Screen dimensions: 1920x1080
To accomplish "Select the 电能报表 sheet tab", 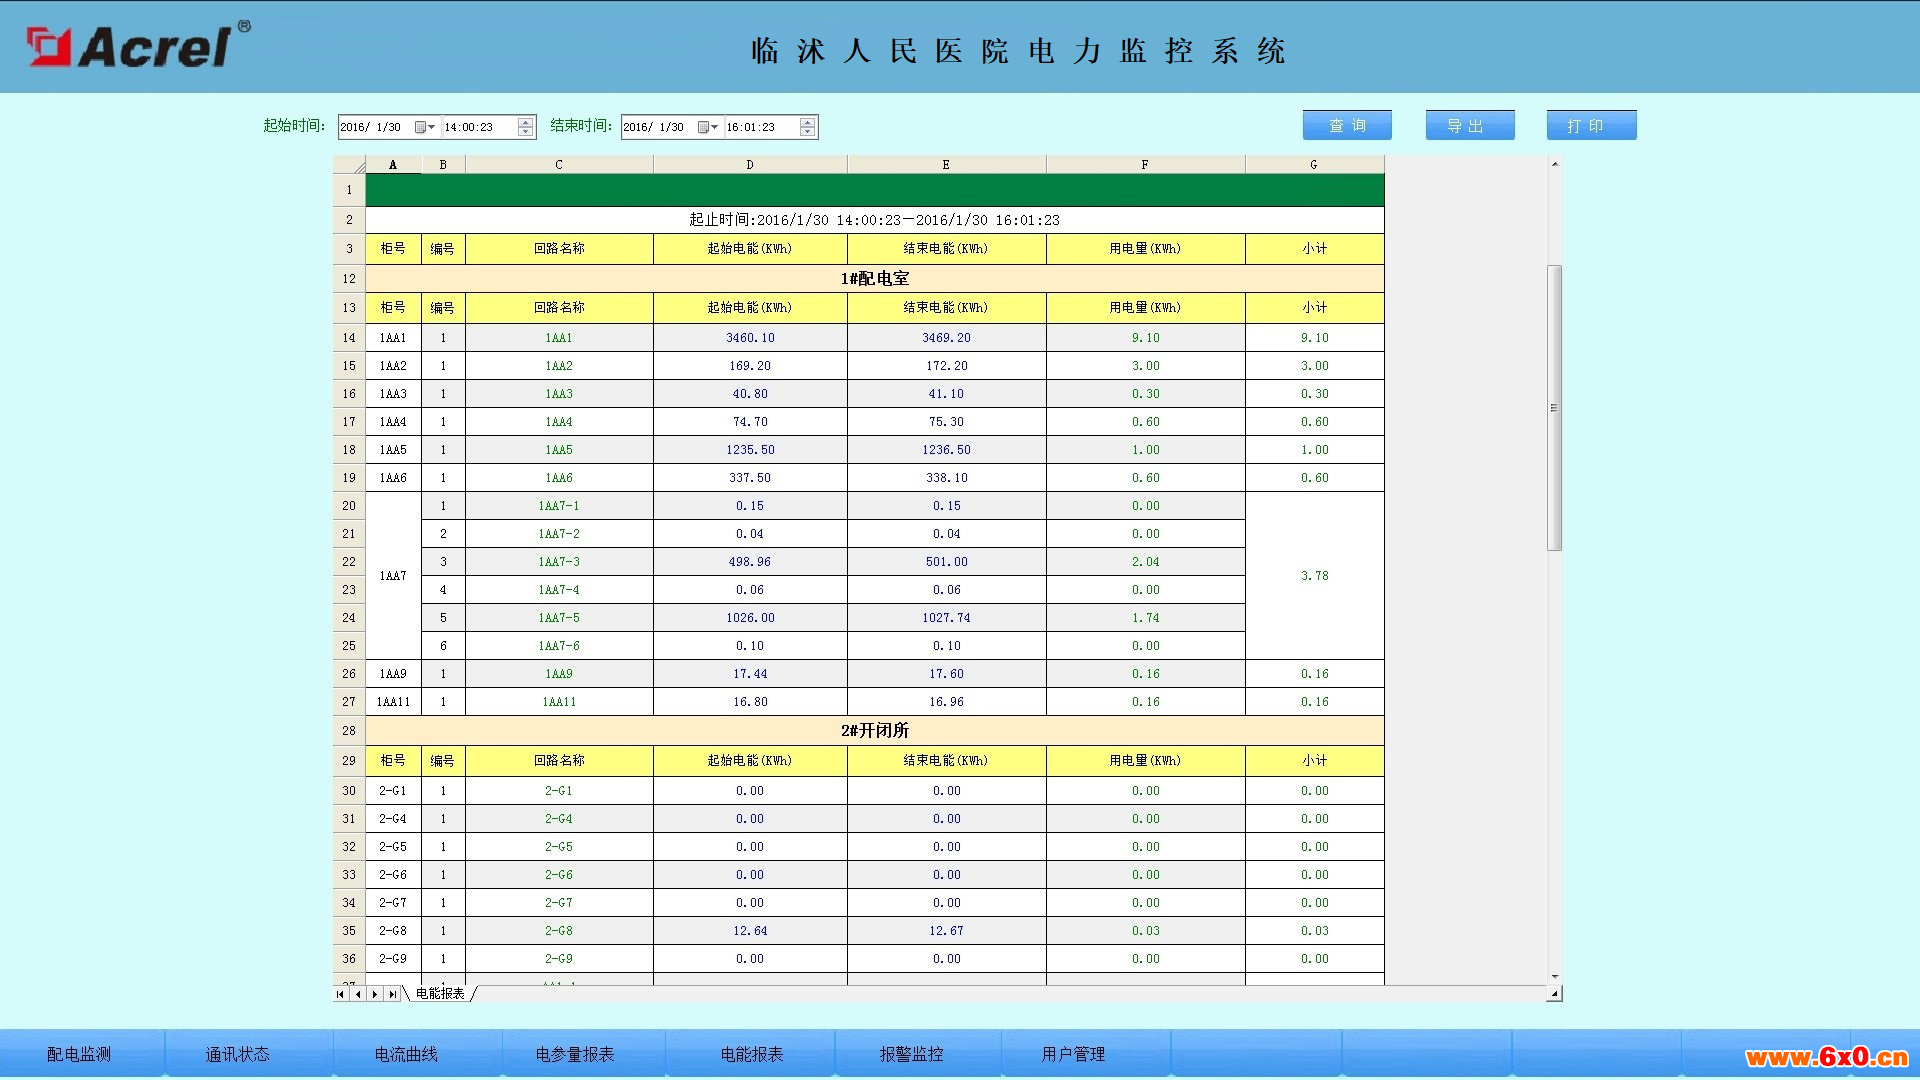I will point(440,994).
